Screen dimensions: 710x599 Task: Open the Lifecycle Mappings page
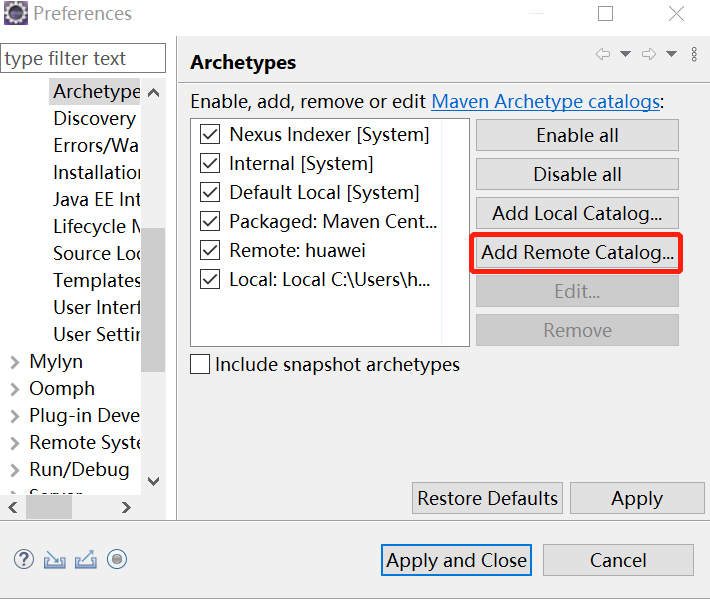96,227
